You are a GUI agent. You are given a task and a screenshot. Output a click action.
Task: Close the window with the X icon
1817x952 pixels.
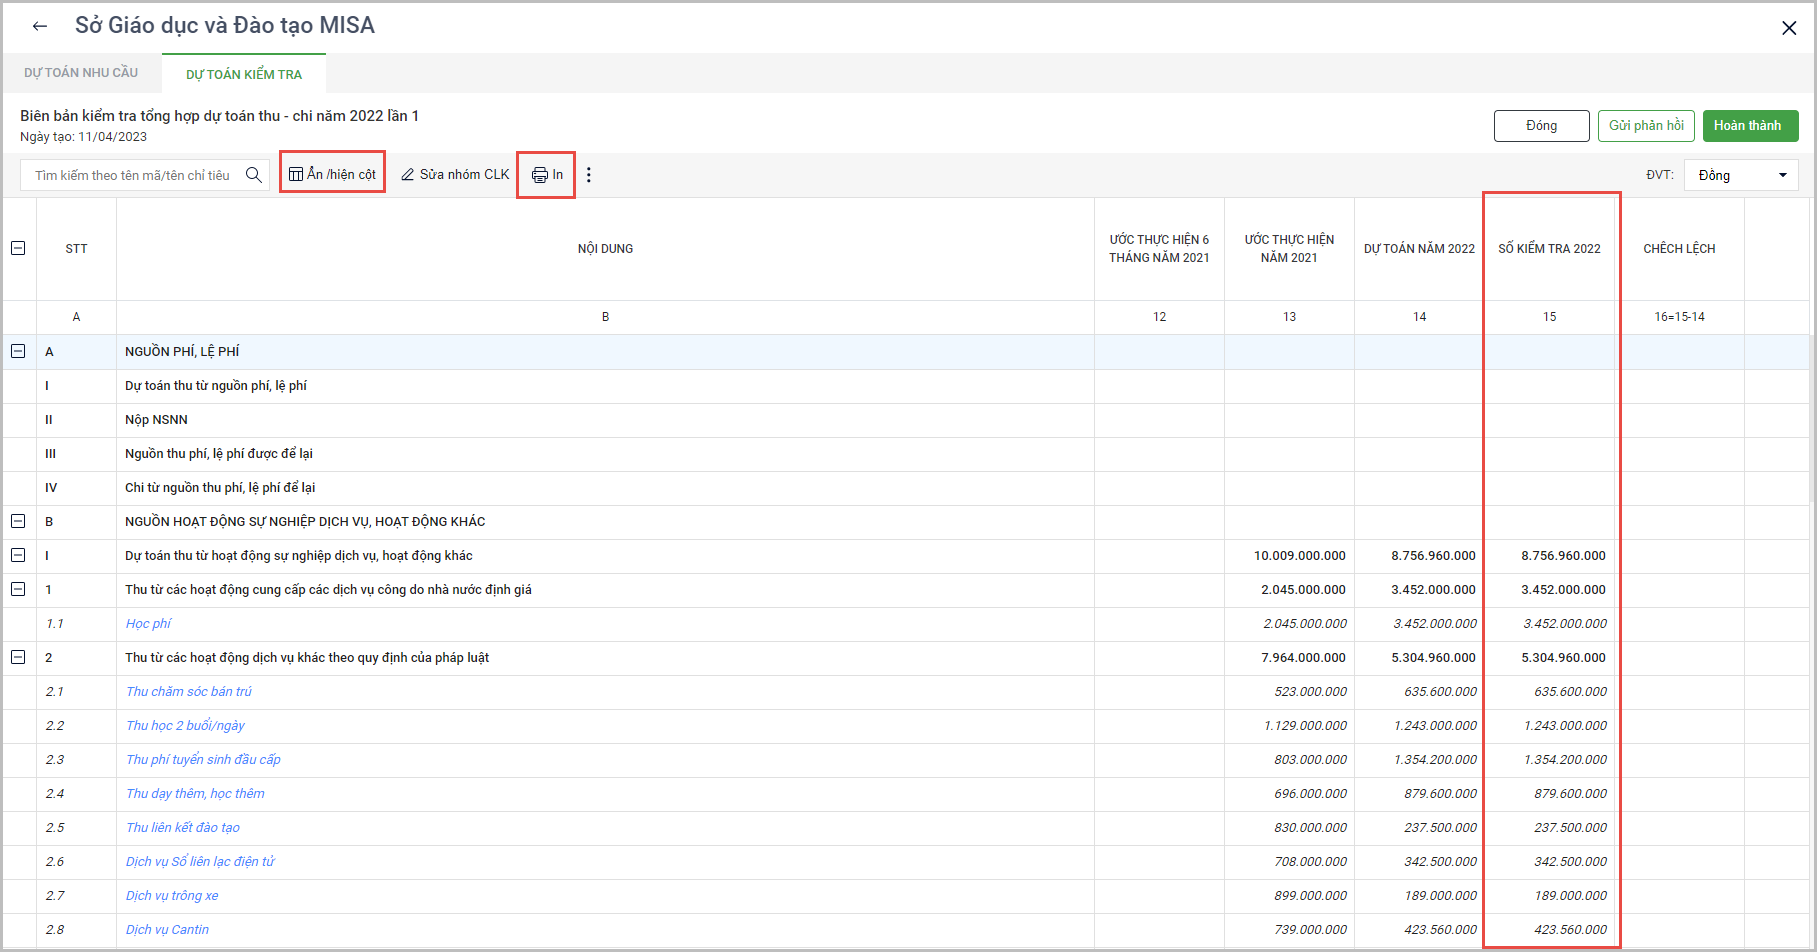(1788, 28)
